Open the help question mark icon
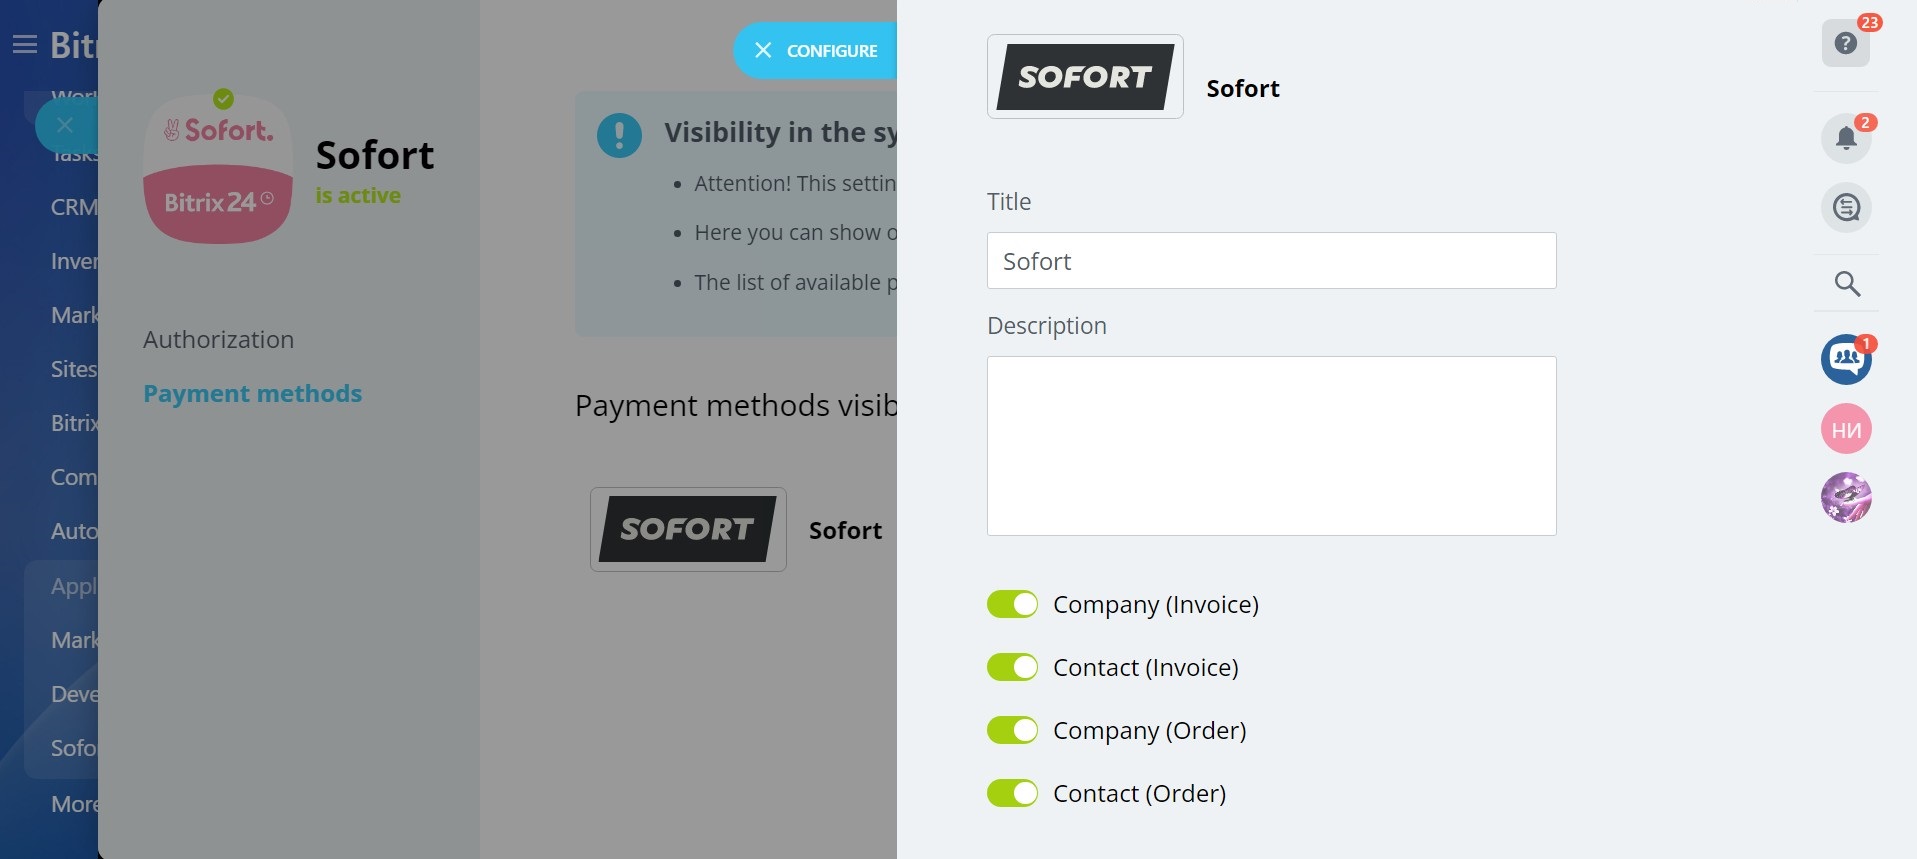This screenshot has height=859, width=1917. (x=1845, y=43)
